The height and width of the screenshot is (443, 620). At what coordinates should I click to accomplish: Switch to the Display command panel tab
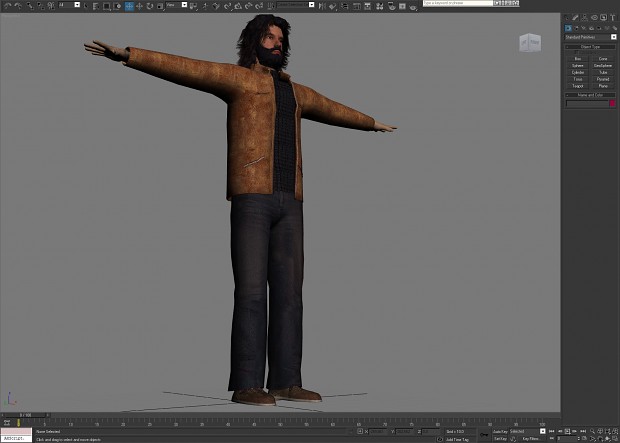click(603, 17)
